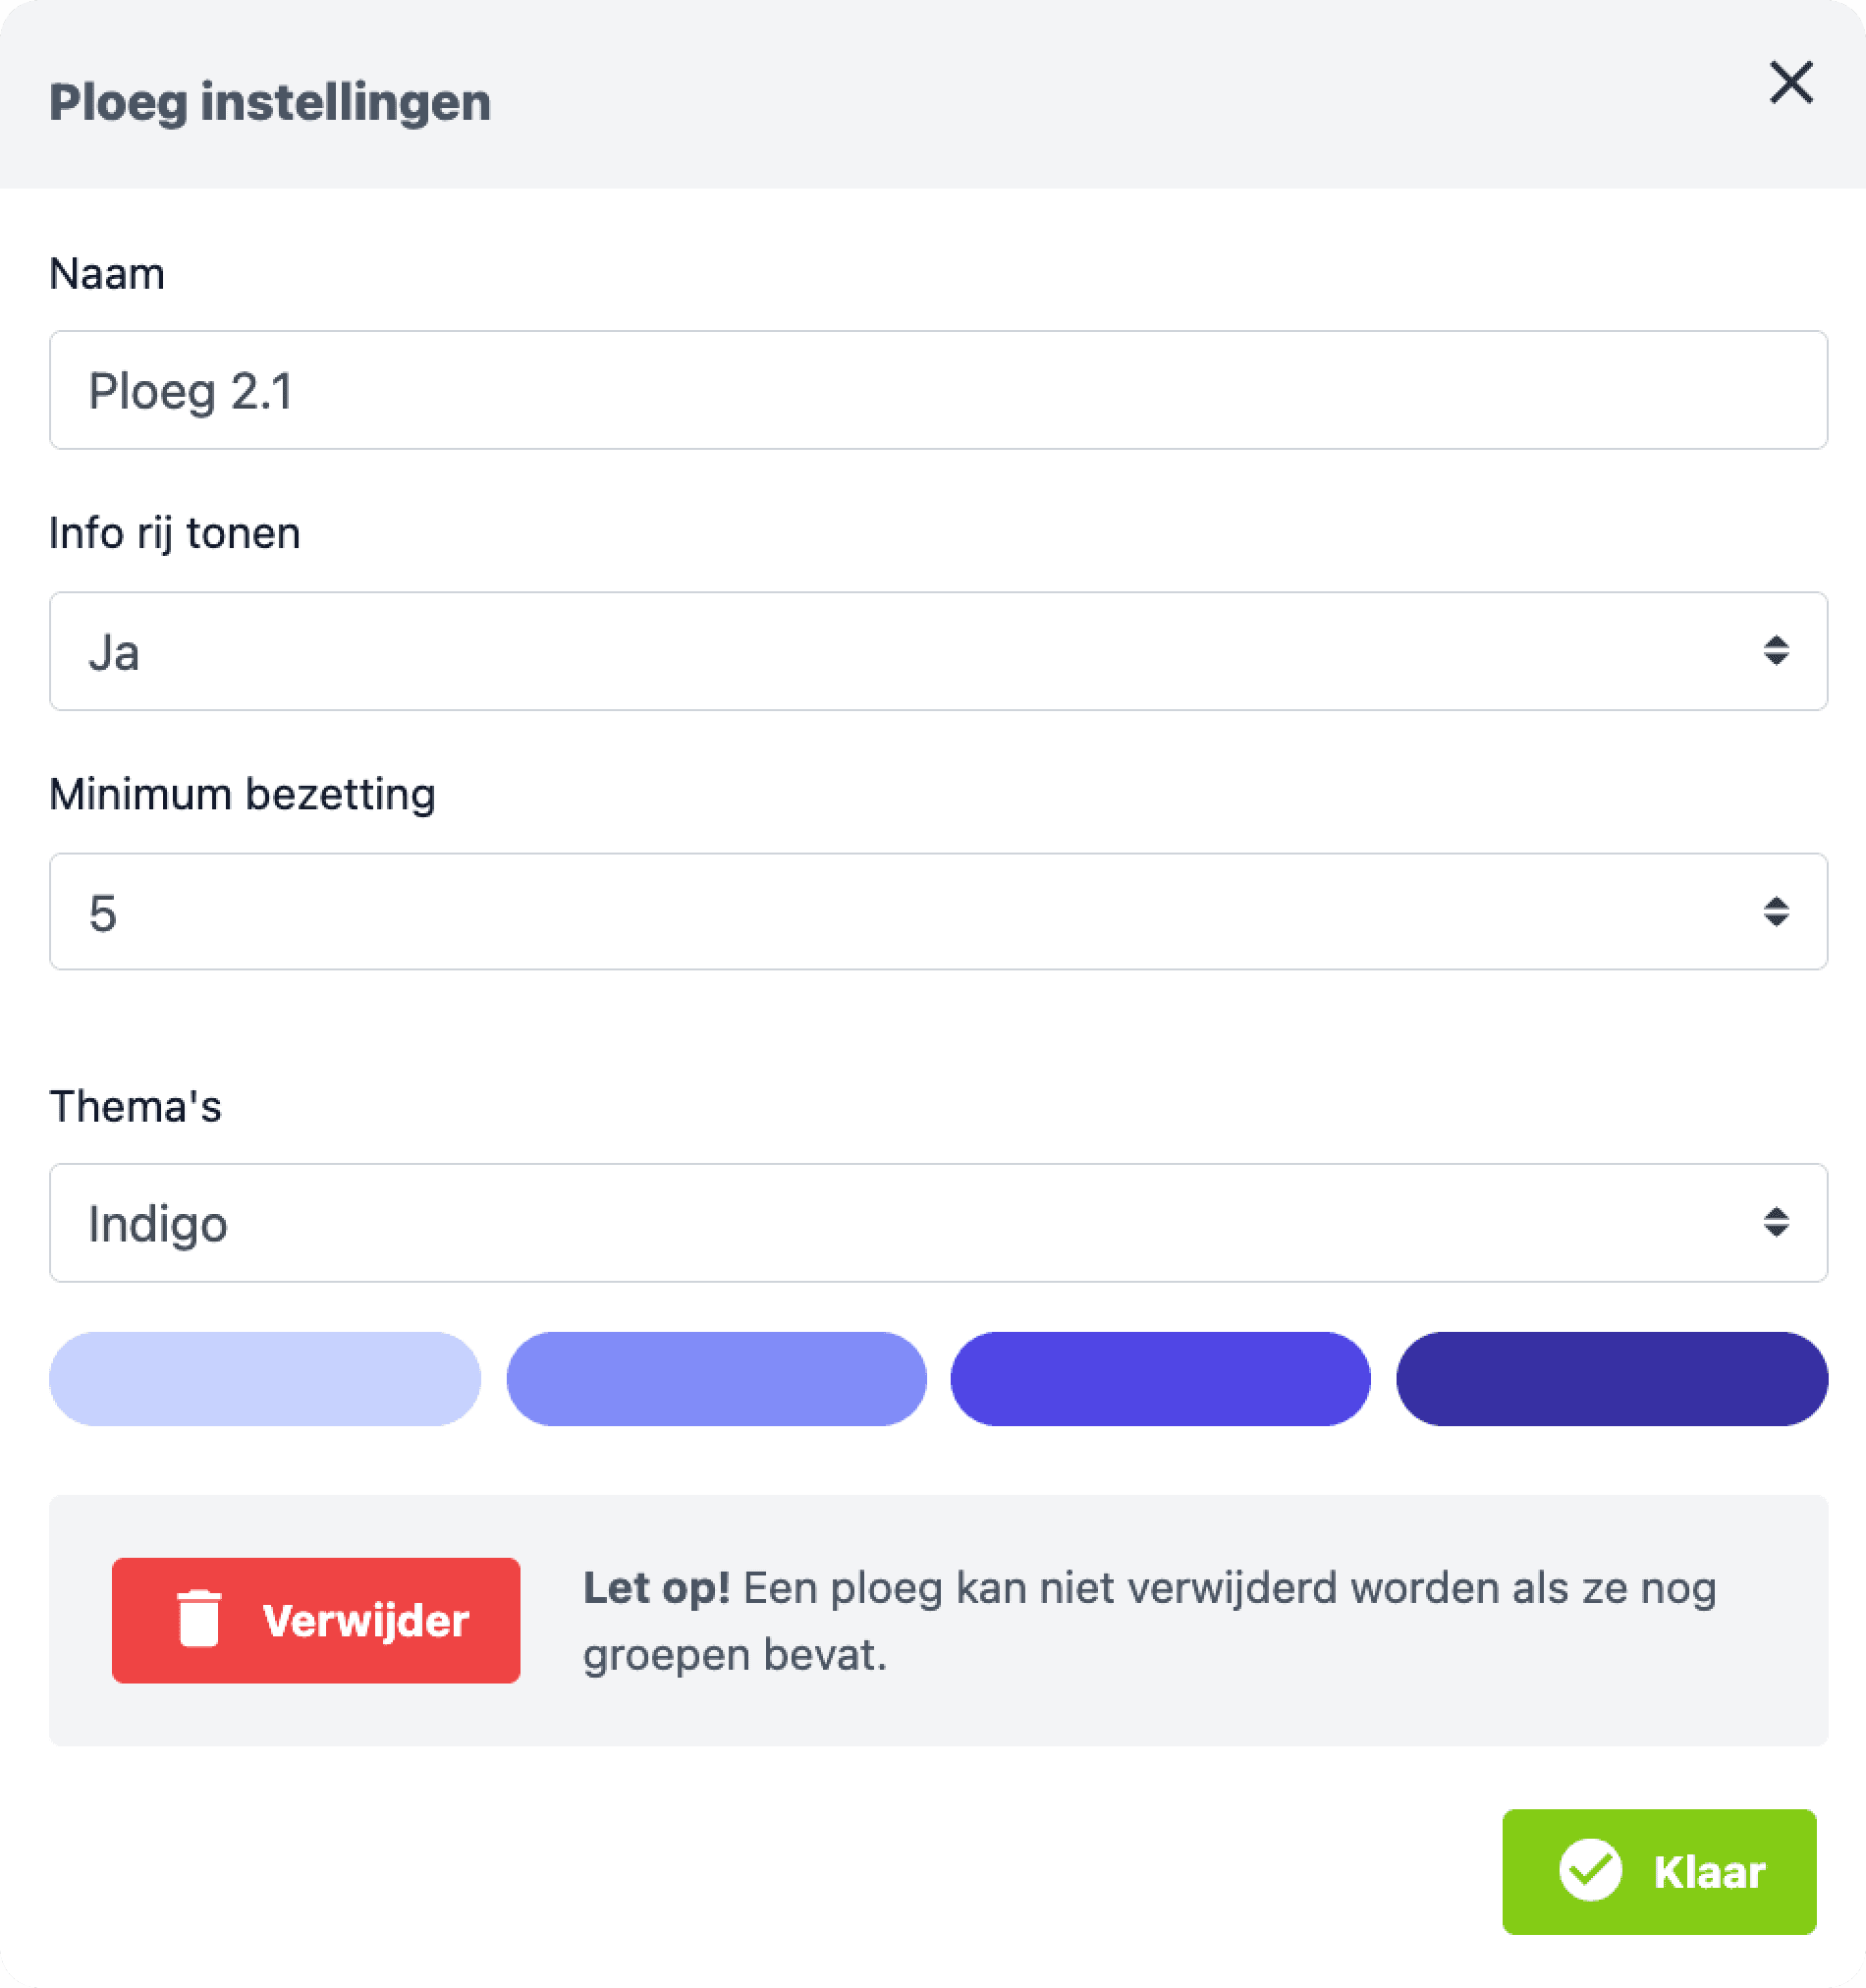Open the Info rij tonen dropdown

(x=938, y=651)
